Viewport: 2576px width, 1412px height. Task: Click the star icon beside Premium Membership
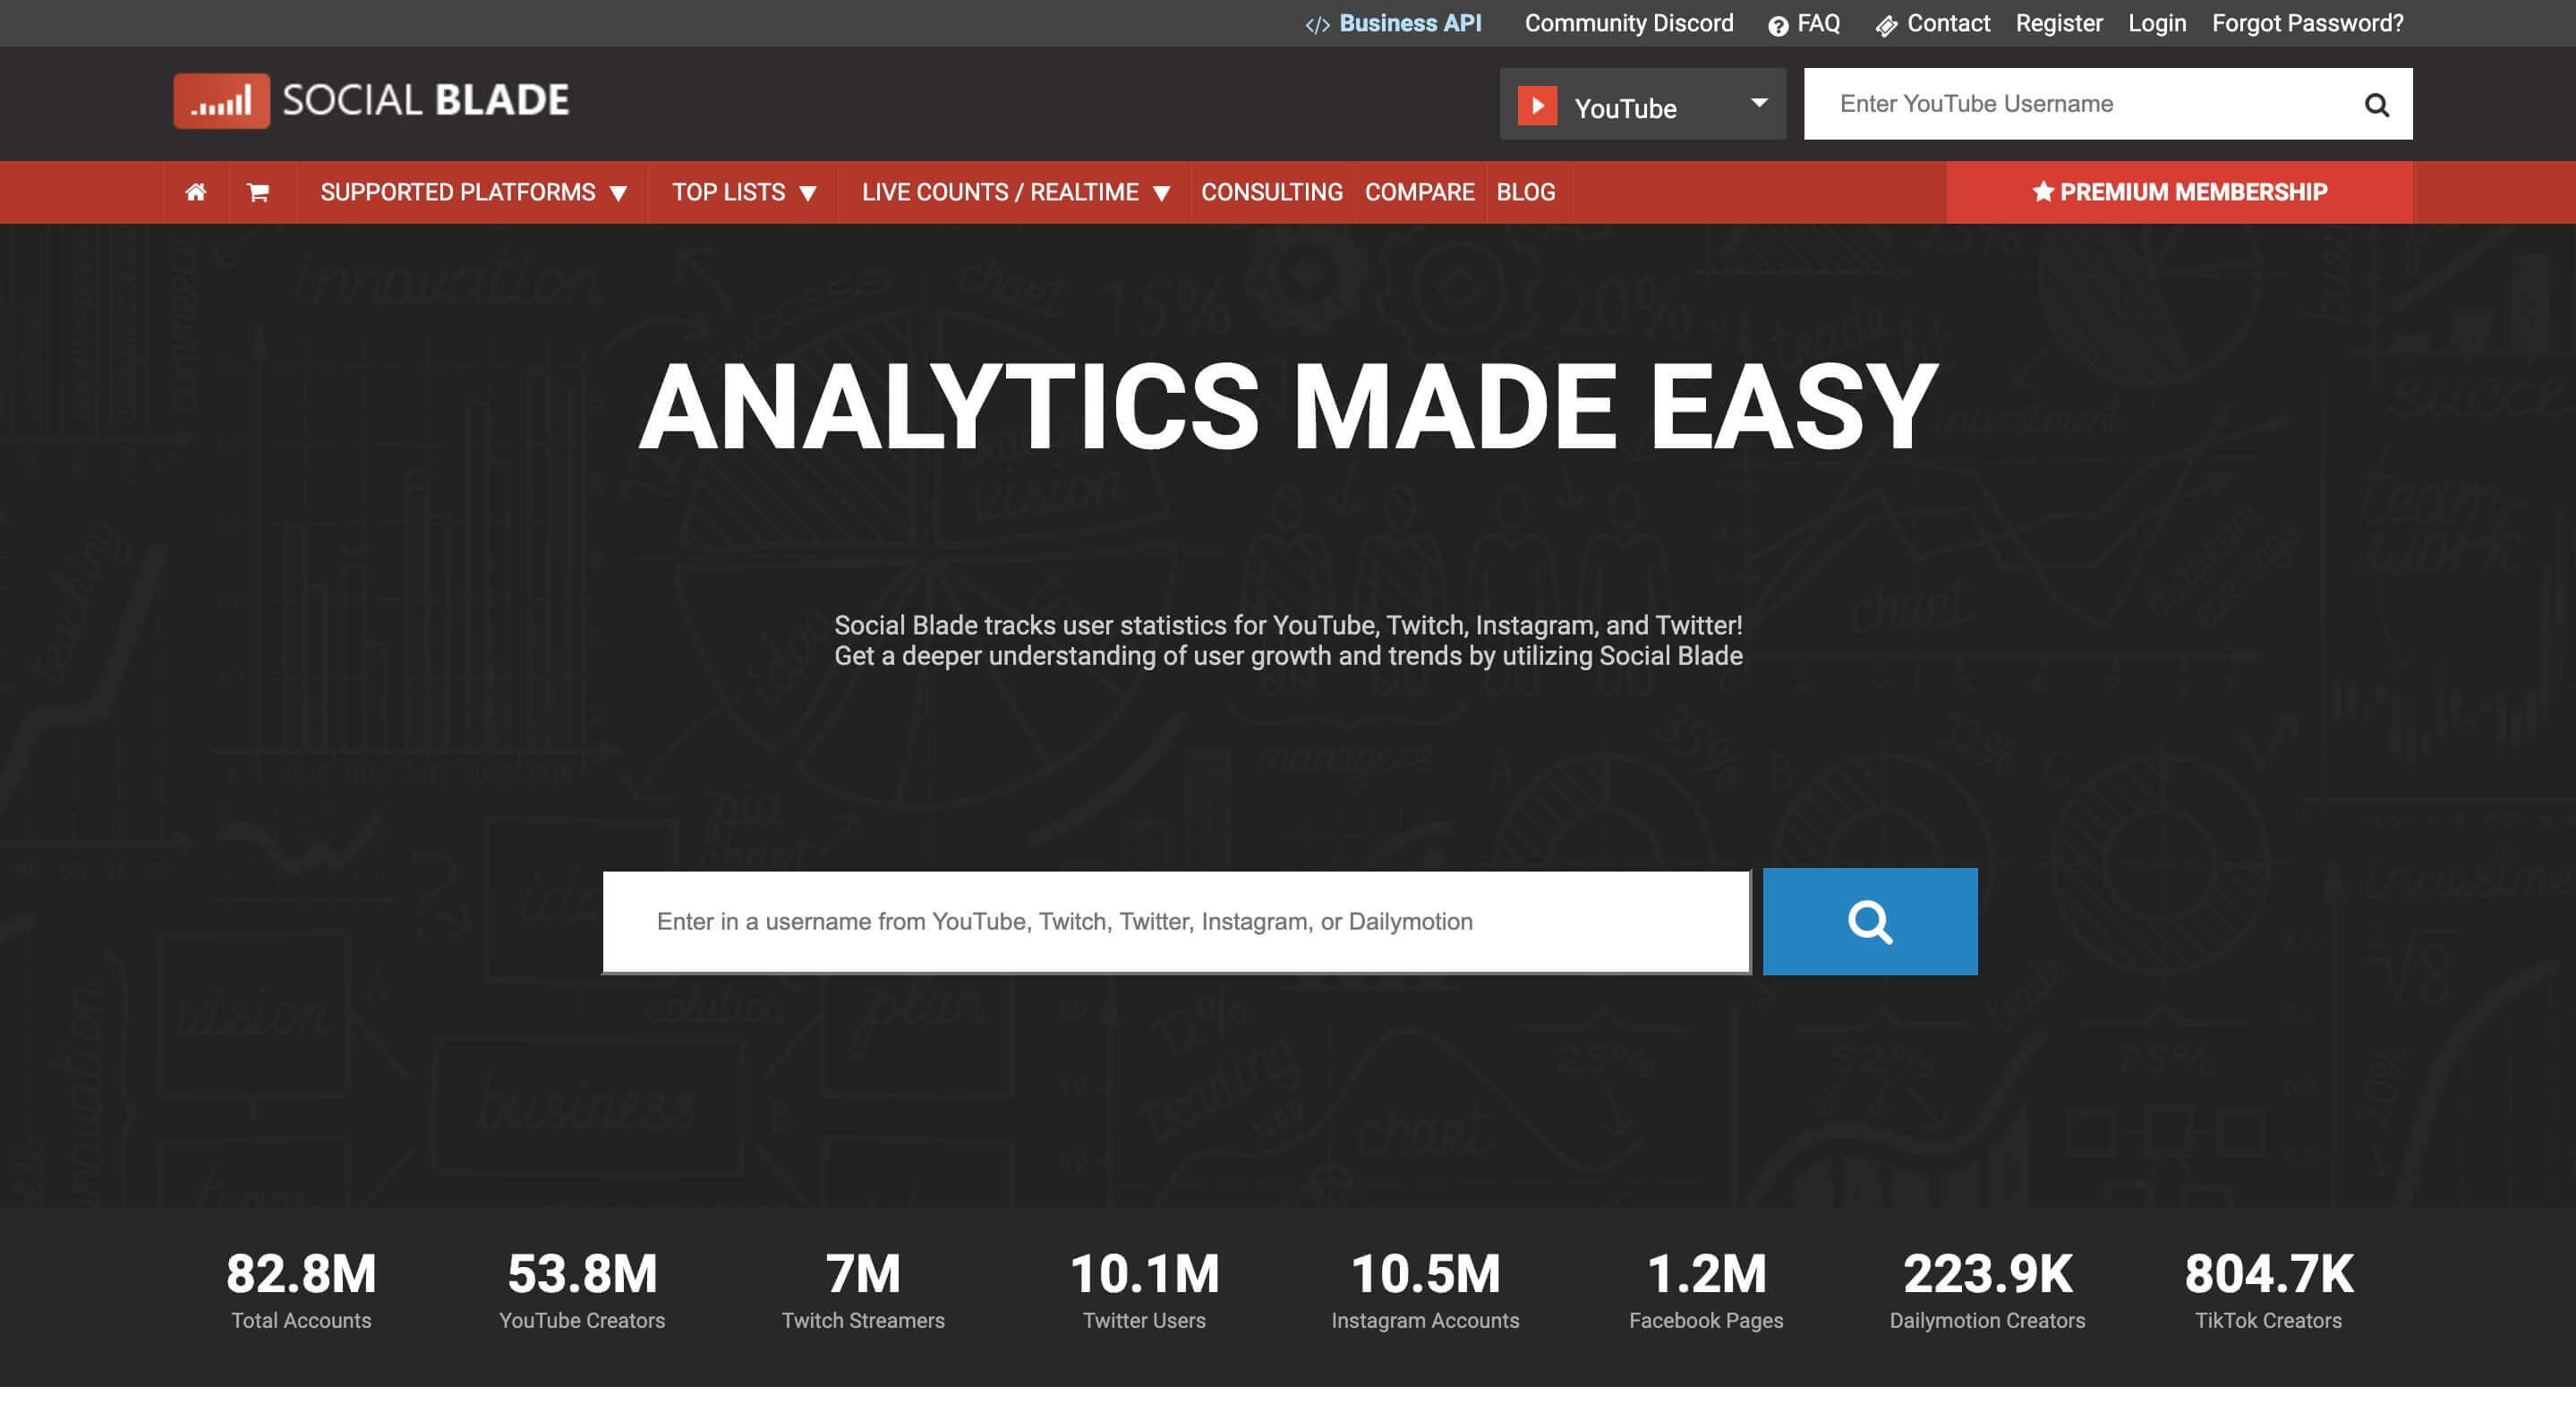click(x=2042, y=192)
